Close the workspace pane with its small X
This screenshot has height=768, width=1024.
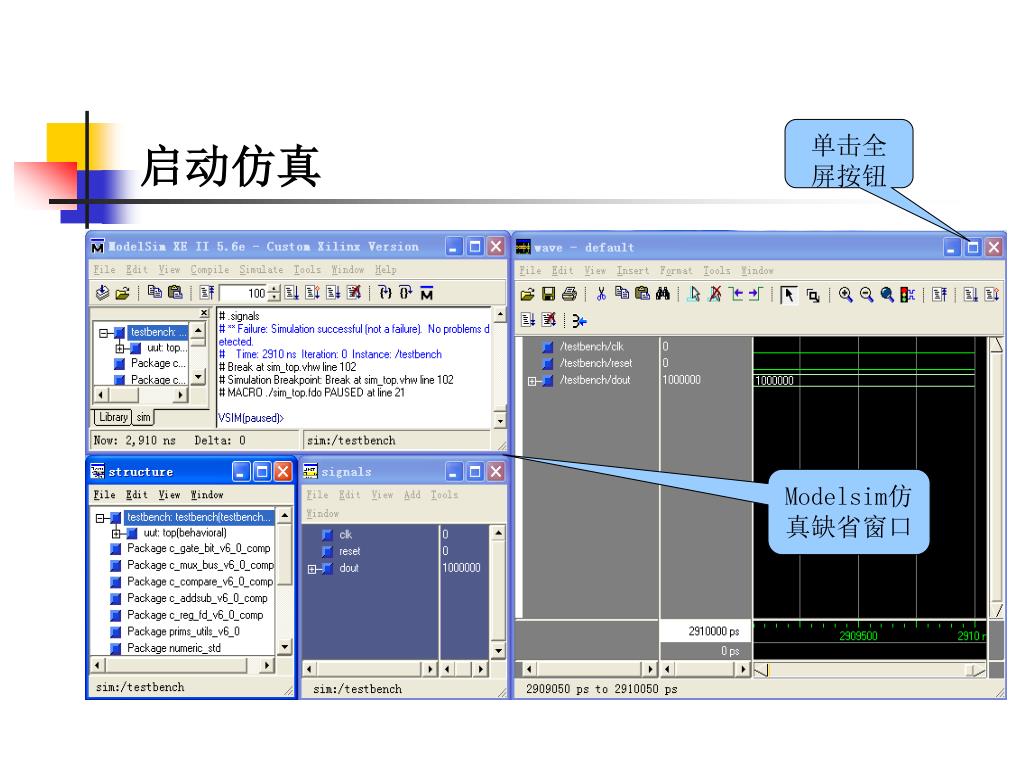[x=204, y=313]
